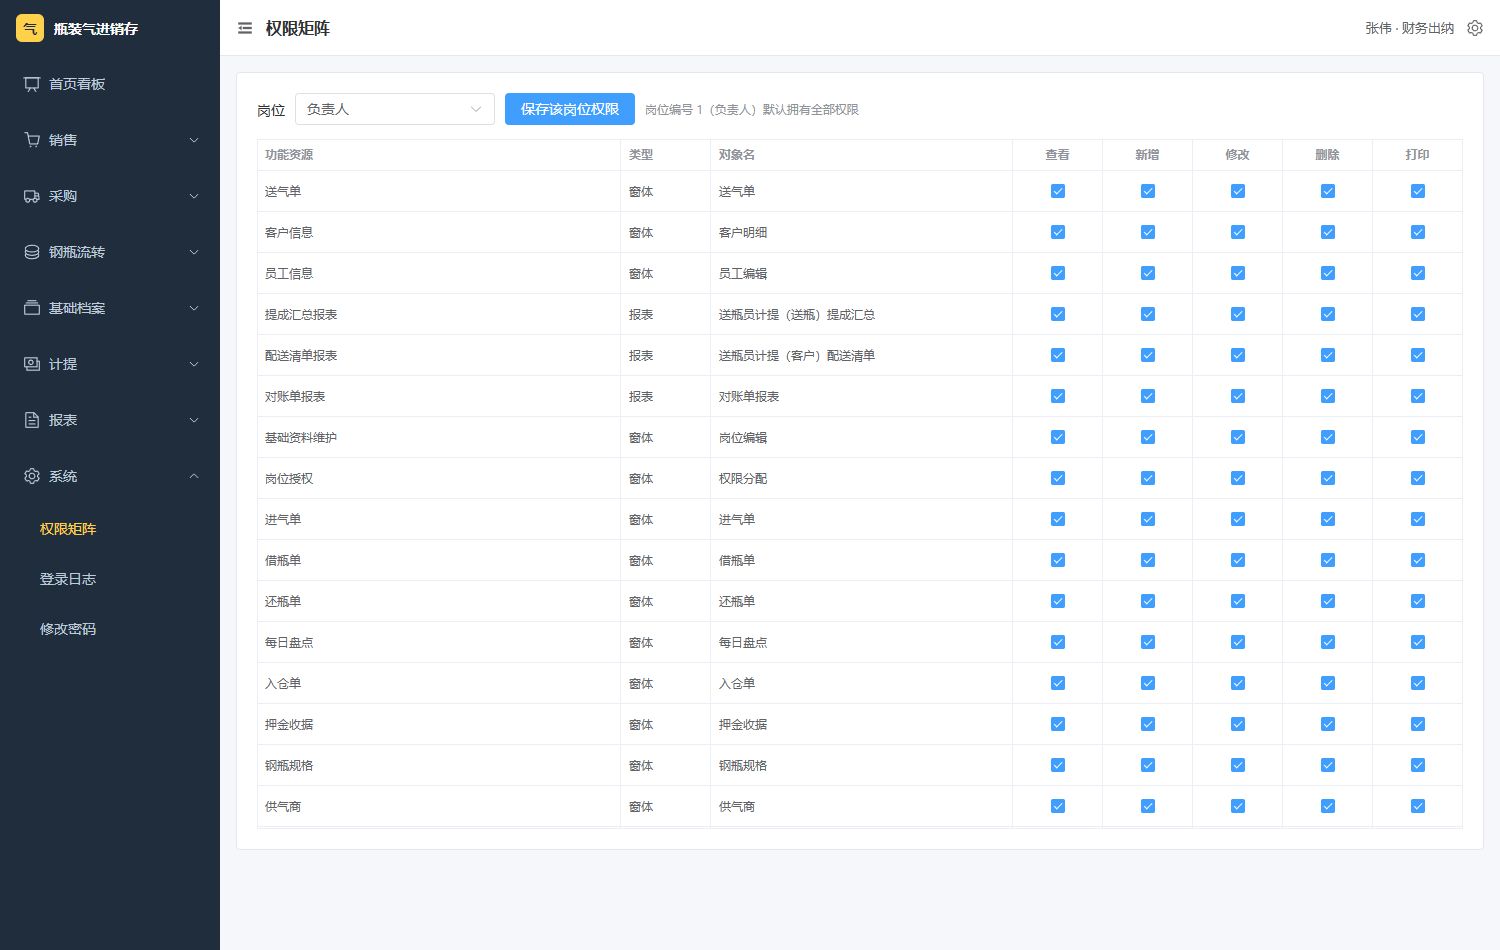Uncheck 打印 for 供气商 row
Screen dimensions: 1500x950
tap(1418, 806)
